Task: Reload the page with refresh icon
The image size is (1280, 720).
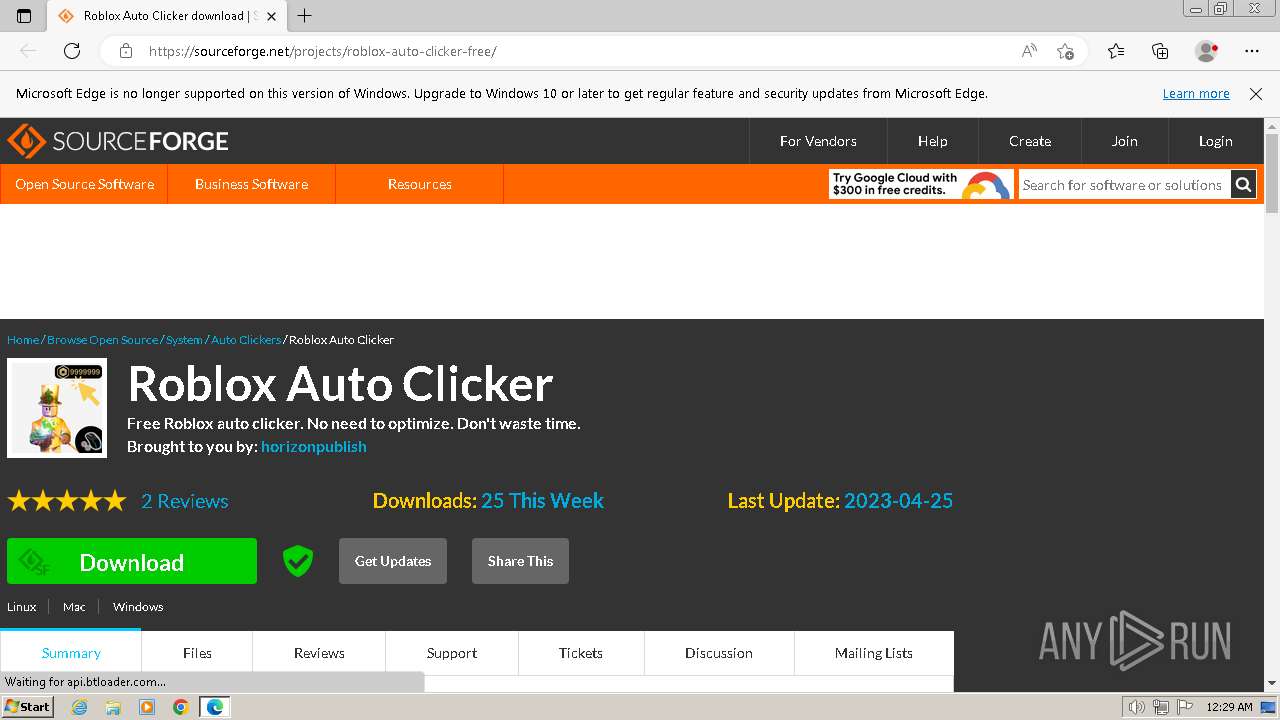Action: tap(72, 51)
